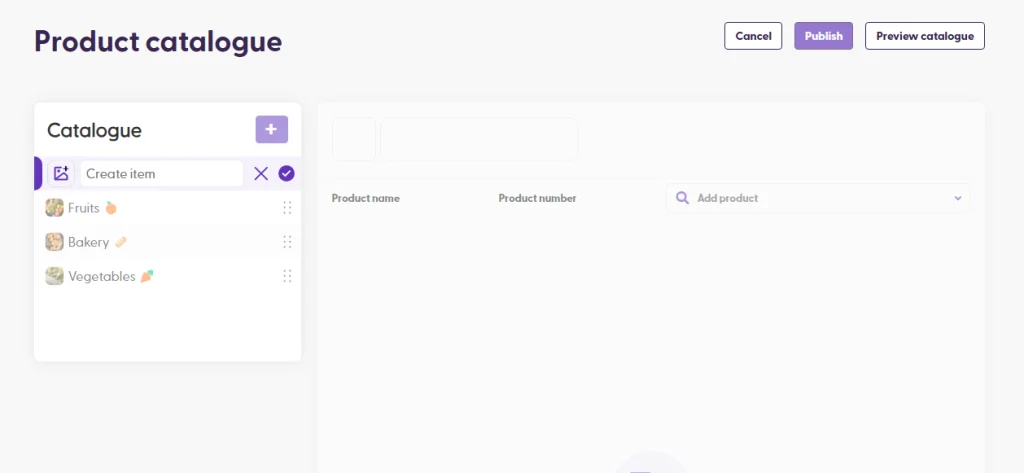Screen dimensions: 1024x473
Task: Select the Vegetables catalogue item
Action: point(167,276)
